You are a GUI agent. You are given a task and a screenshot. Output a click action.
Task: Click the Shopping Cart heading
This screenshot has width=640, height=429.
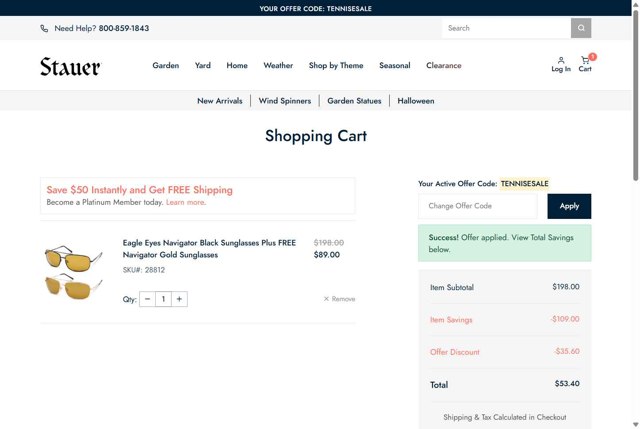(316, 136)
